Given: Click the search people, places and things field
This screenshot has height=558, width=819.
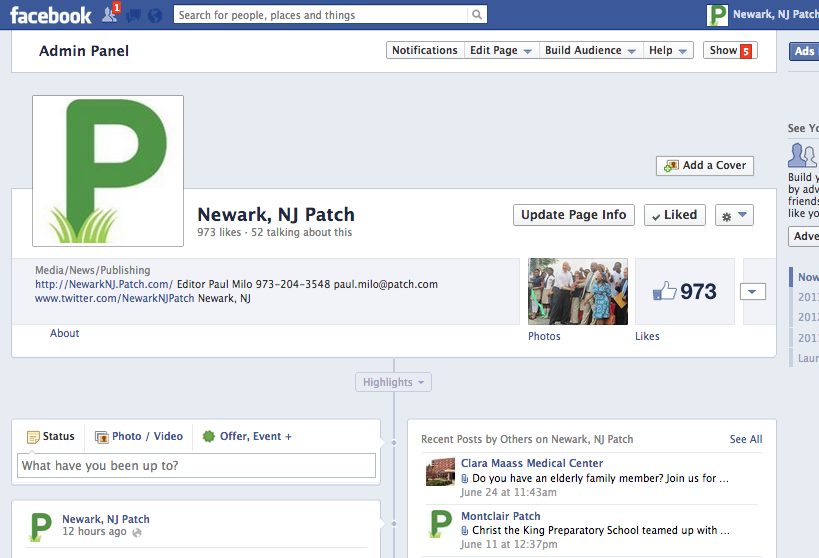Looking at the screenshot, I should [320, 15].
